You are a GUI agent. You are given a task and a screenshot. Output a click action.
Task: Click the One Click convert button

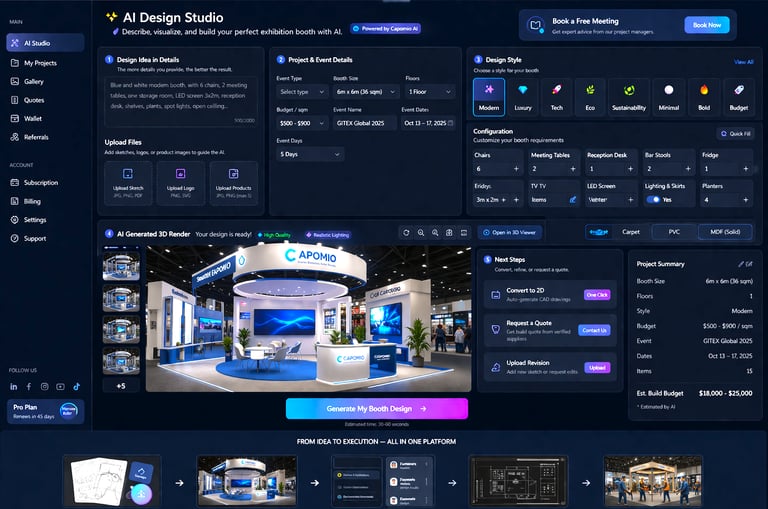[x=597, y=295]
